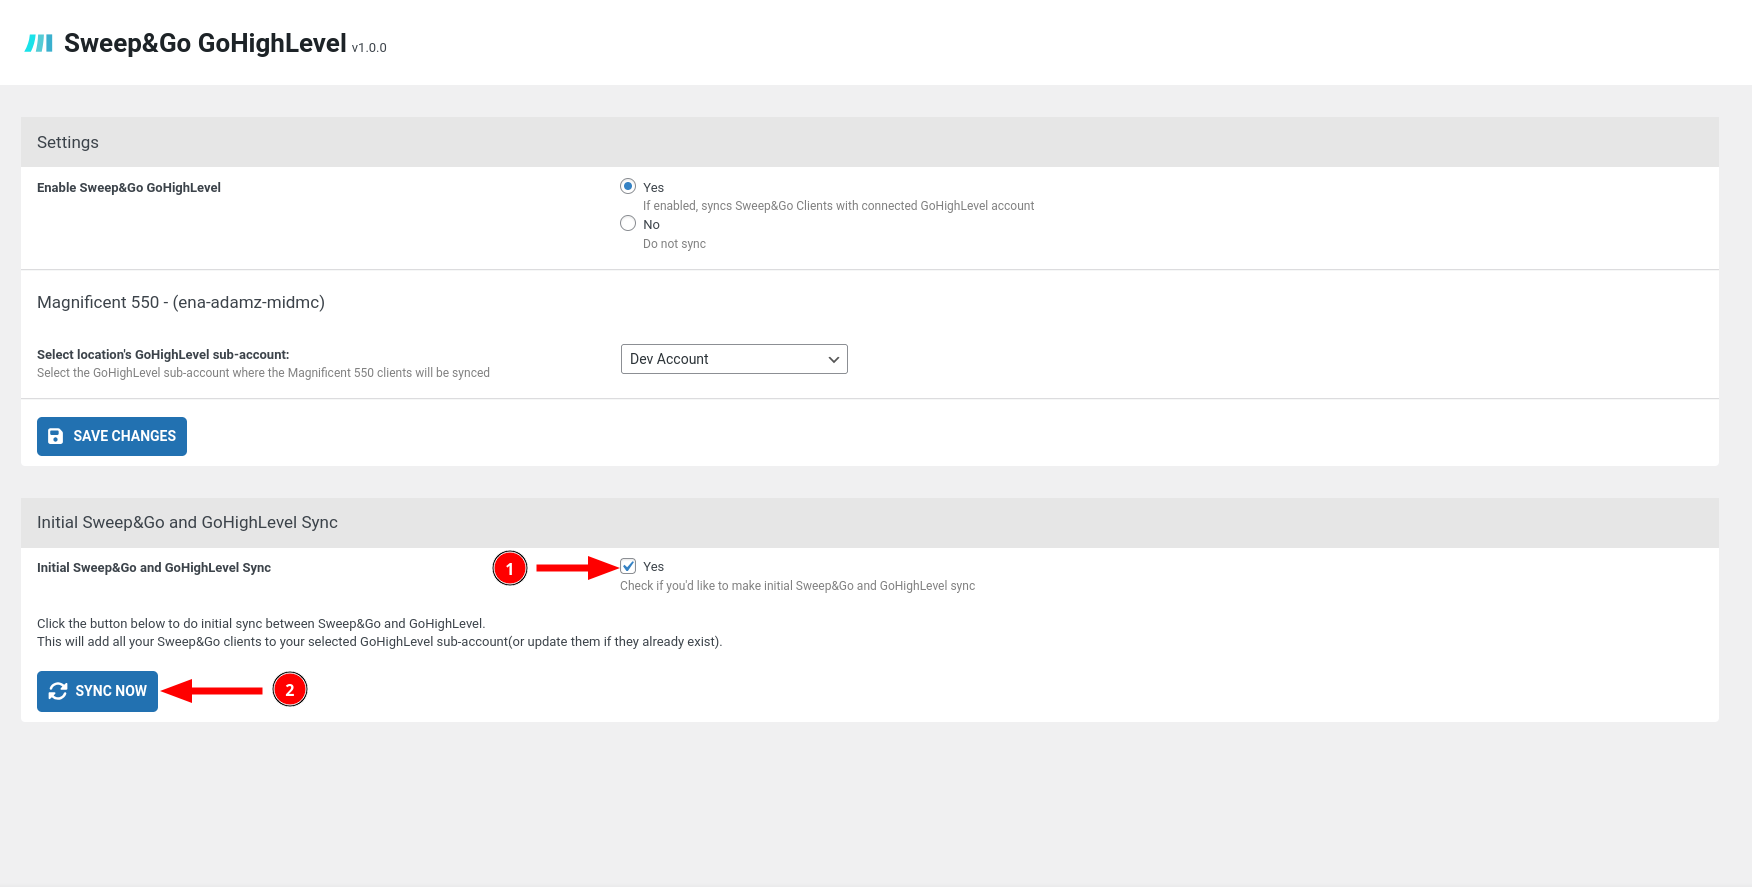Toggle the initial sync Yes checkbox

628,566
